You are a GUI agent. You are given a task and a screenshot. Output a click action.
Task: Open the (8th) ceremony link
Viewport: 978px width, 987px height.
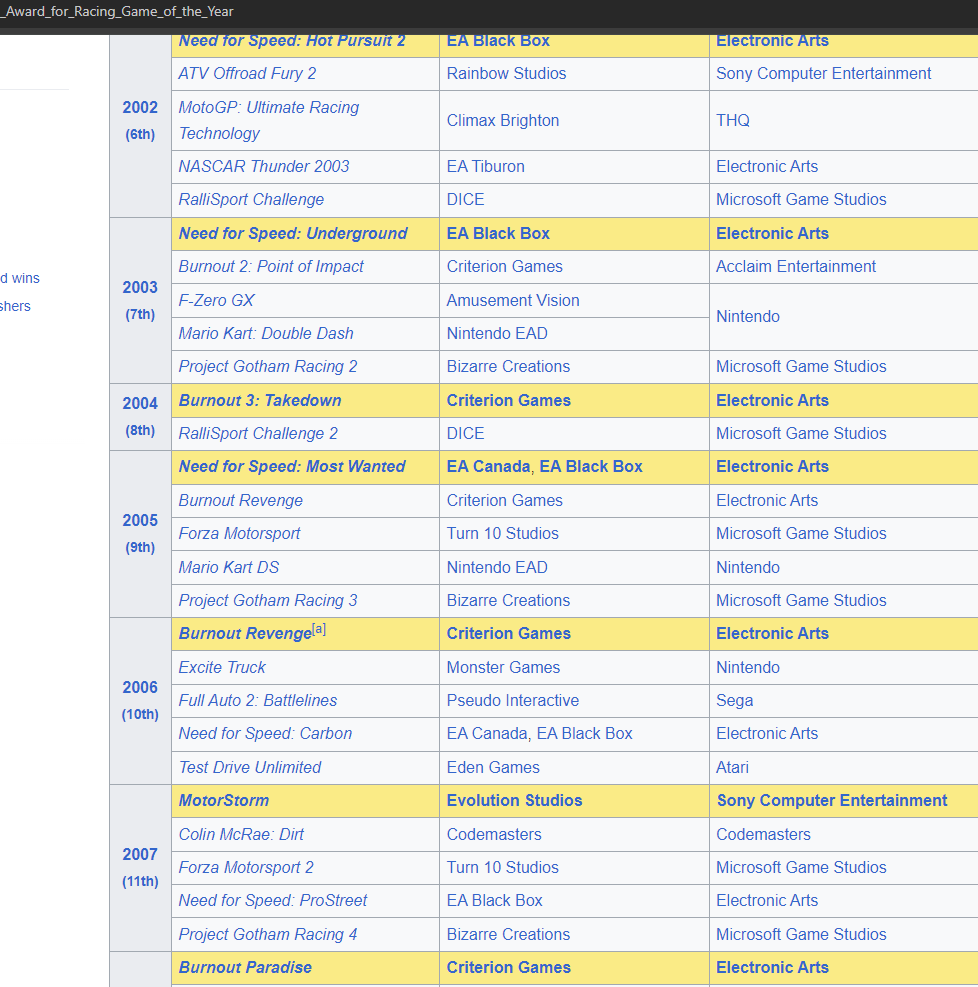tap(140, 431)
